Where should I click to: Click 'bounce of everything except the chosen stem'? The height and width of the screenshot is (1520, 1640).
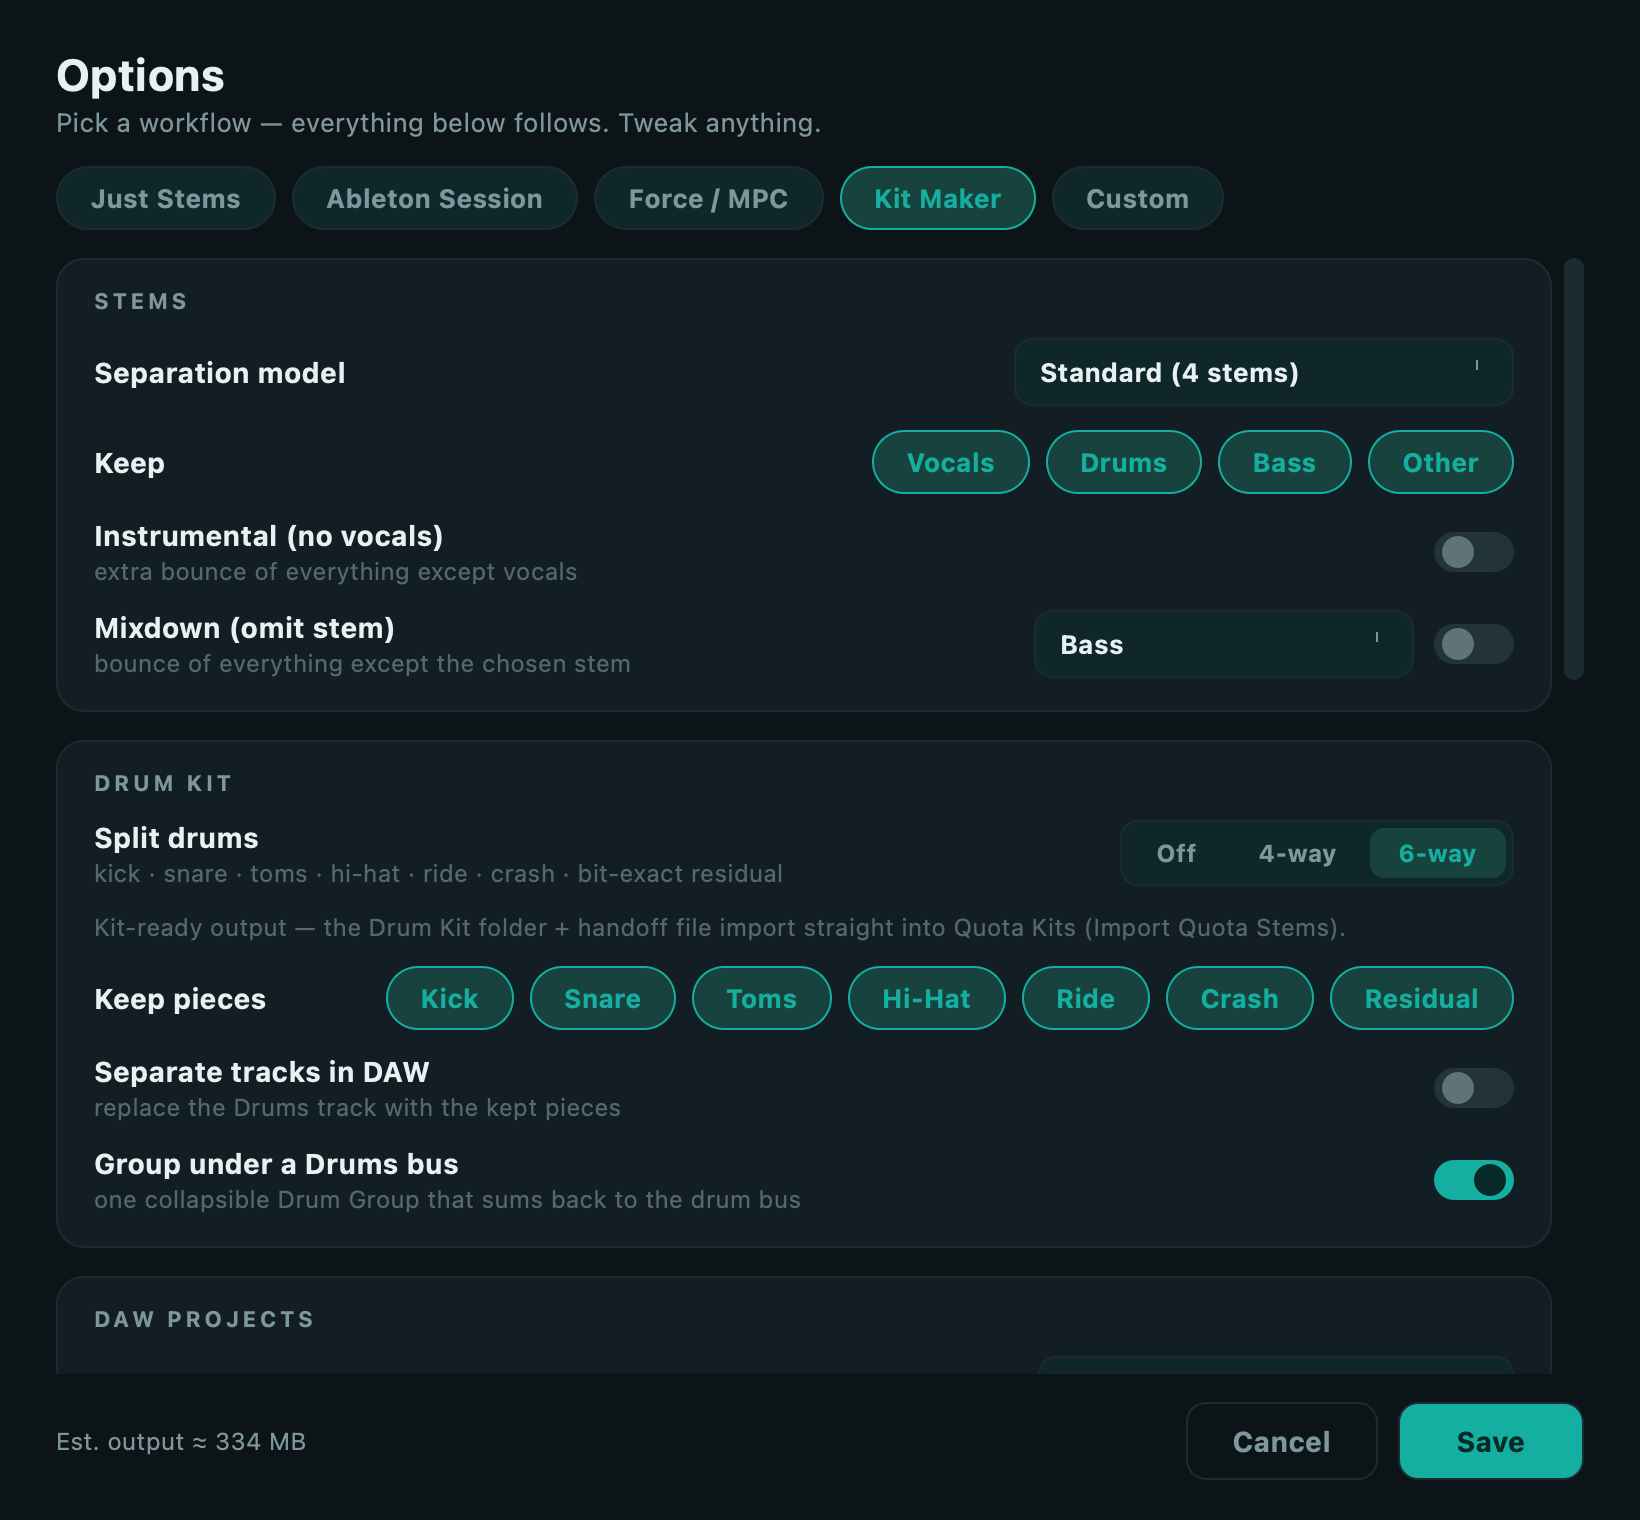tap(362, 663)
